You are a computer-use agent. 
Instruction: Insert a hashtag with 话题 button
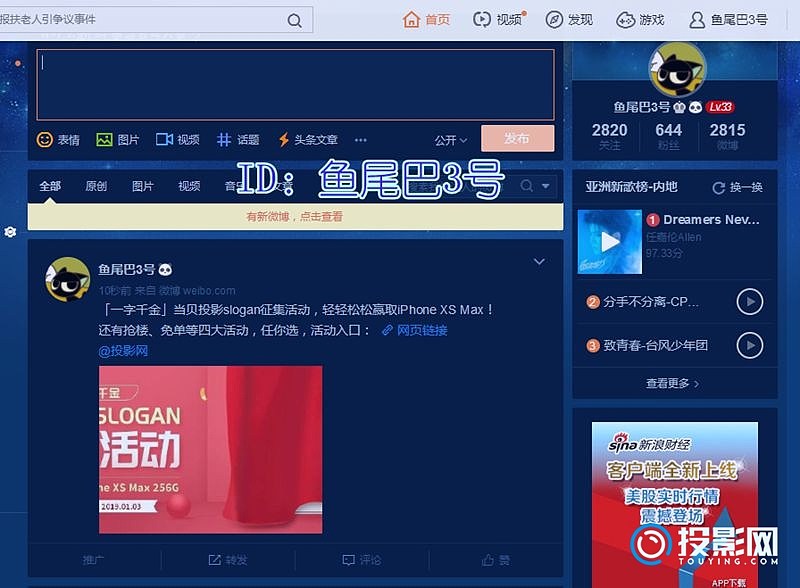tap(238, 139)
